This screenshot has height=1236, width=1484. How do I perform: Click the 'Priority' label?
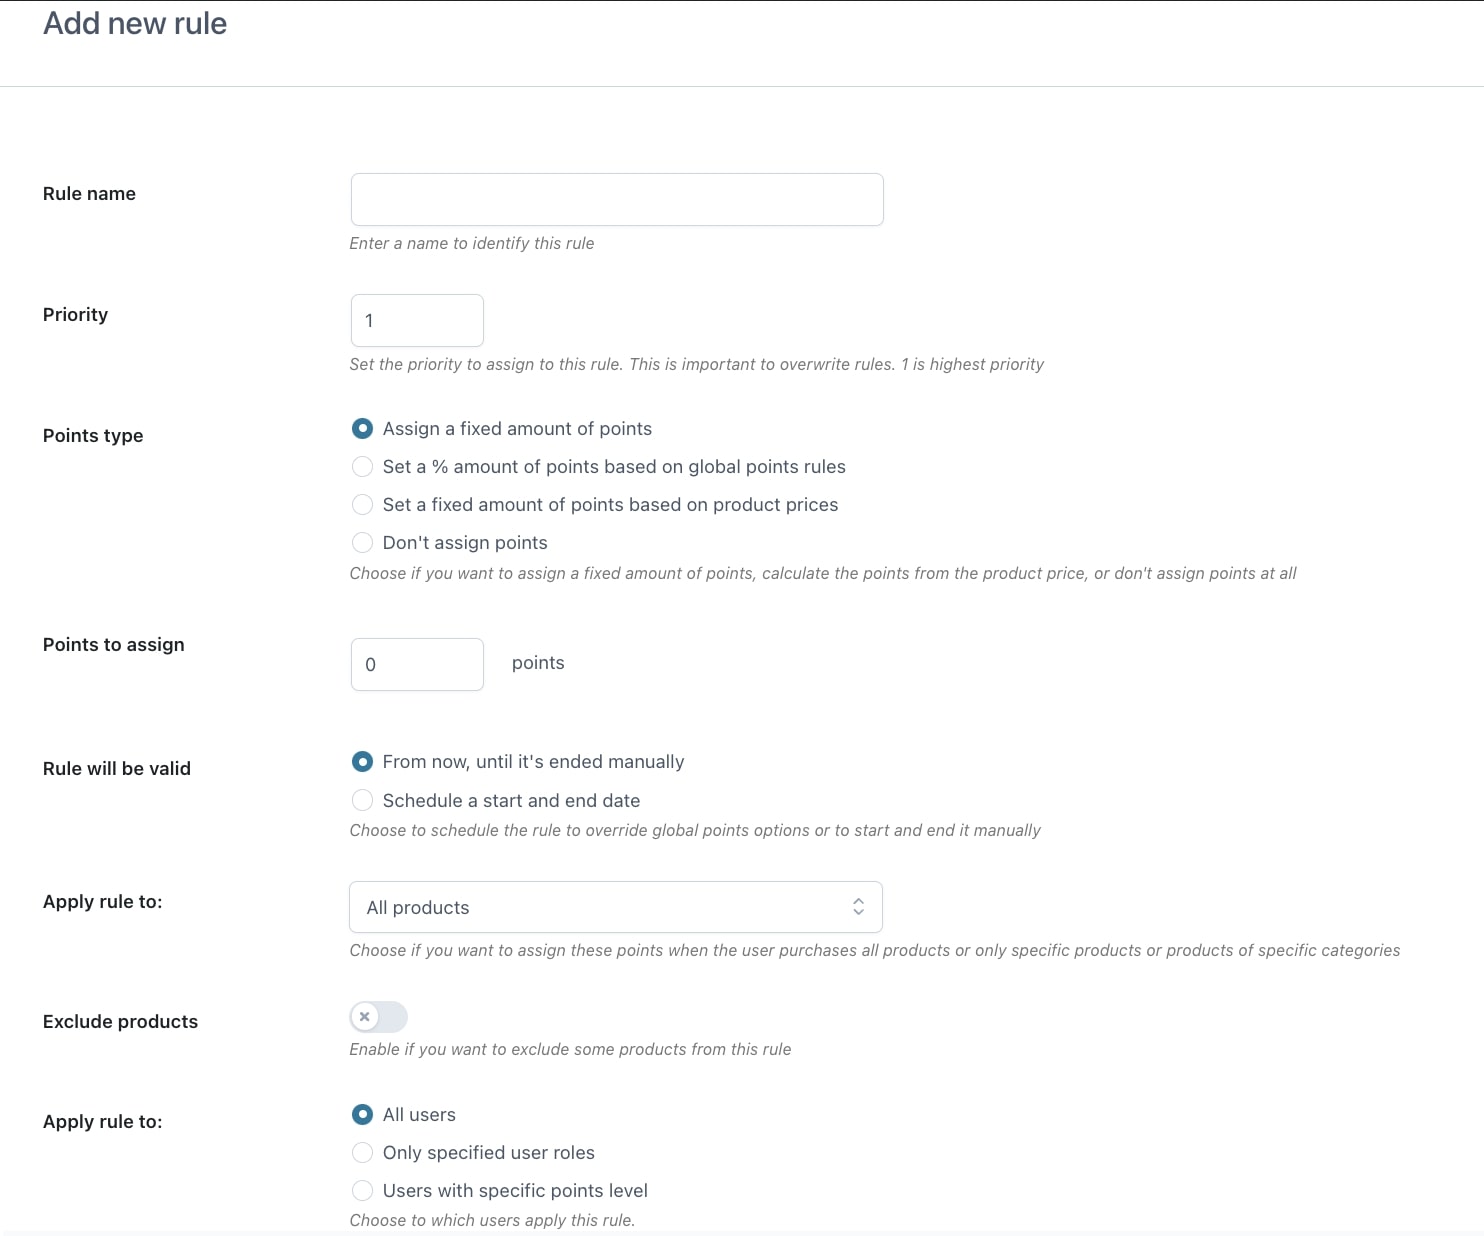tap(75, 315)
